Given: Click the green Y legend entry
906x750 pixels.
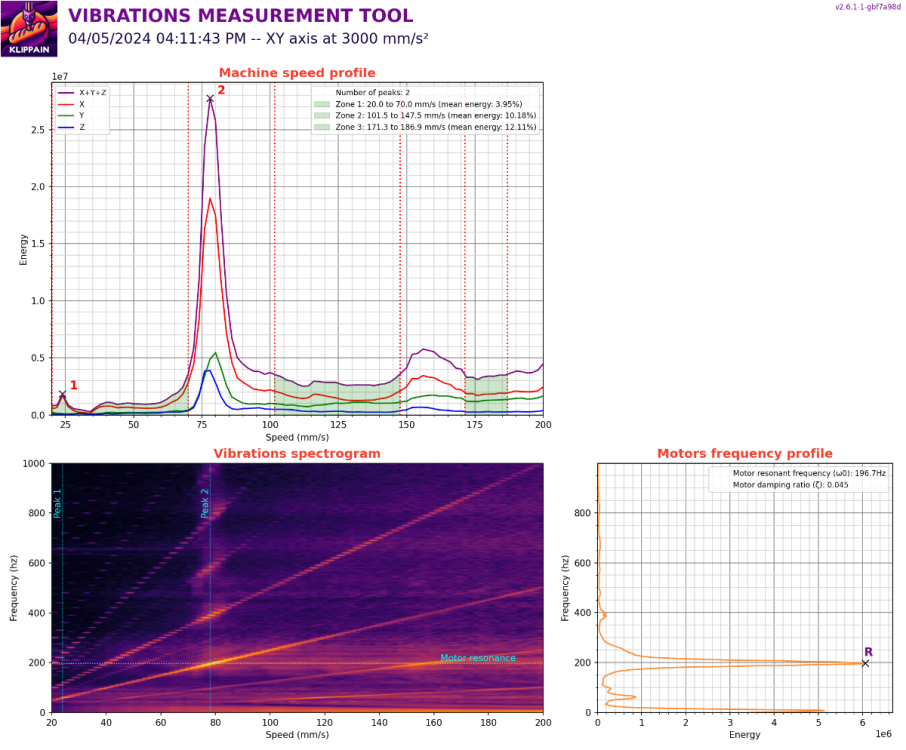Looking at the screenshot, I should click(72, 116).
